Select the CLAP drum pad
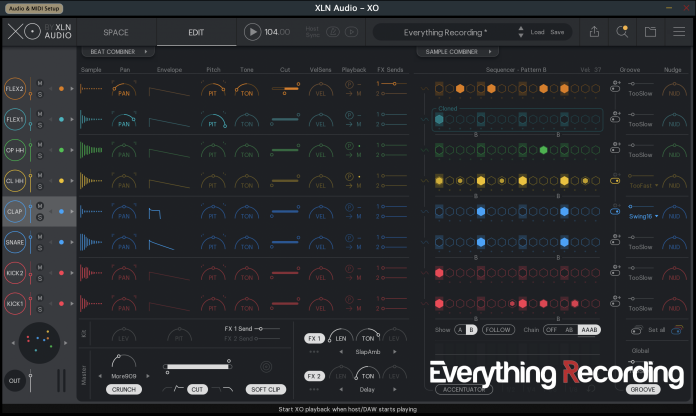This screenshot has width=696, height=416. pyautogui.click(x=15, y=211)
